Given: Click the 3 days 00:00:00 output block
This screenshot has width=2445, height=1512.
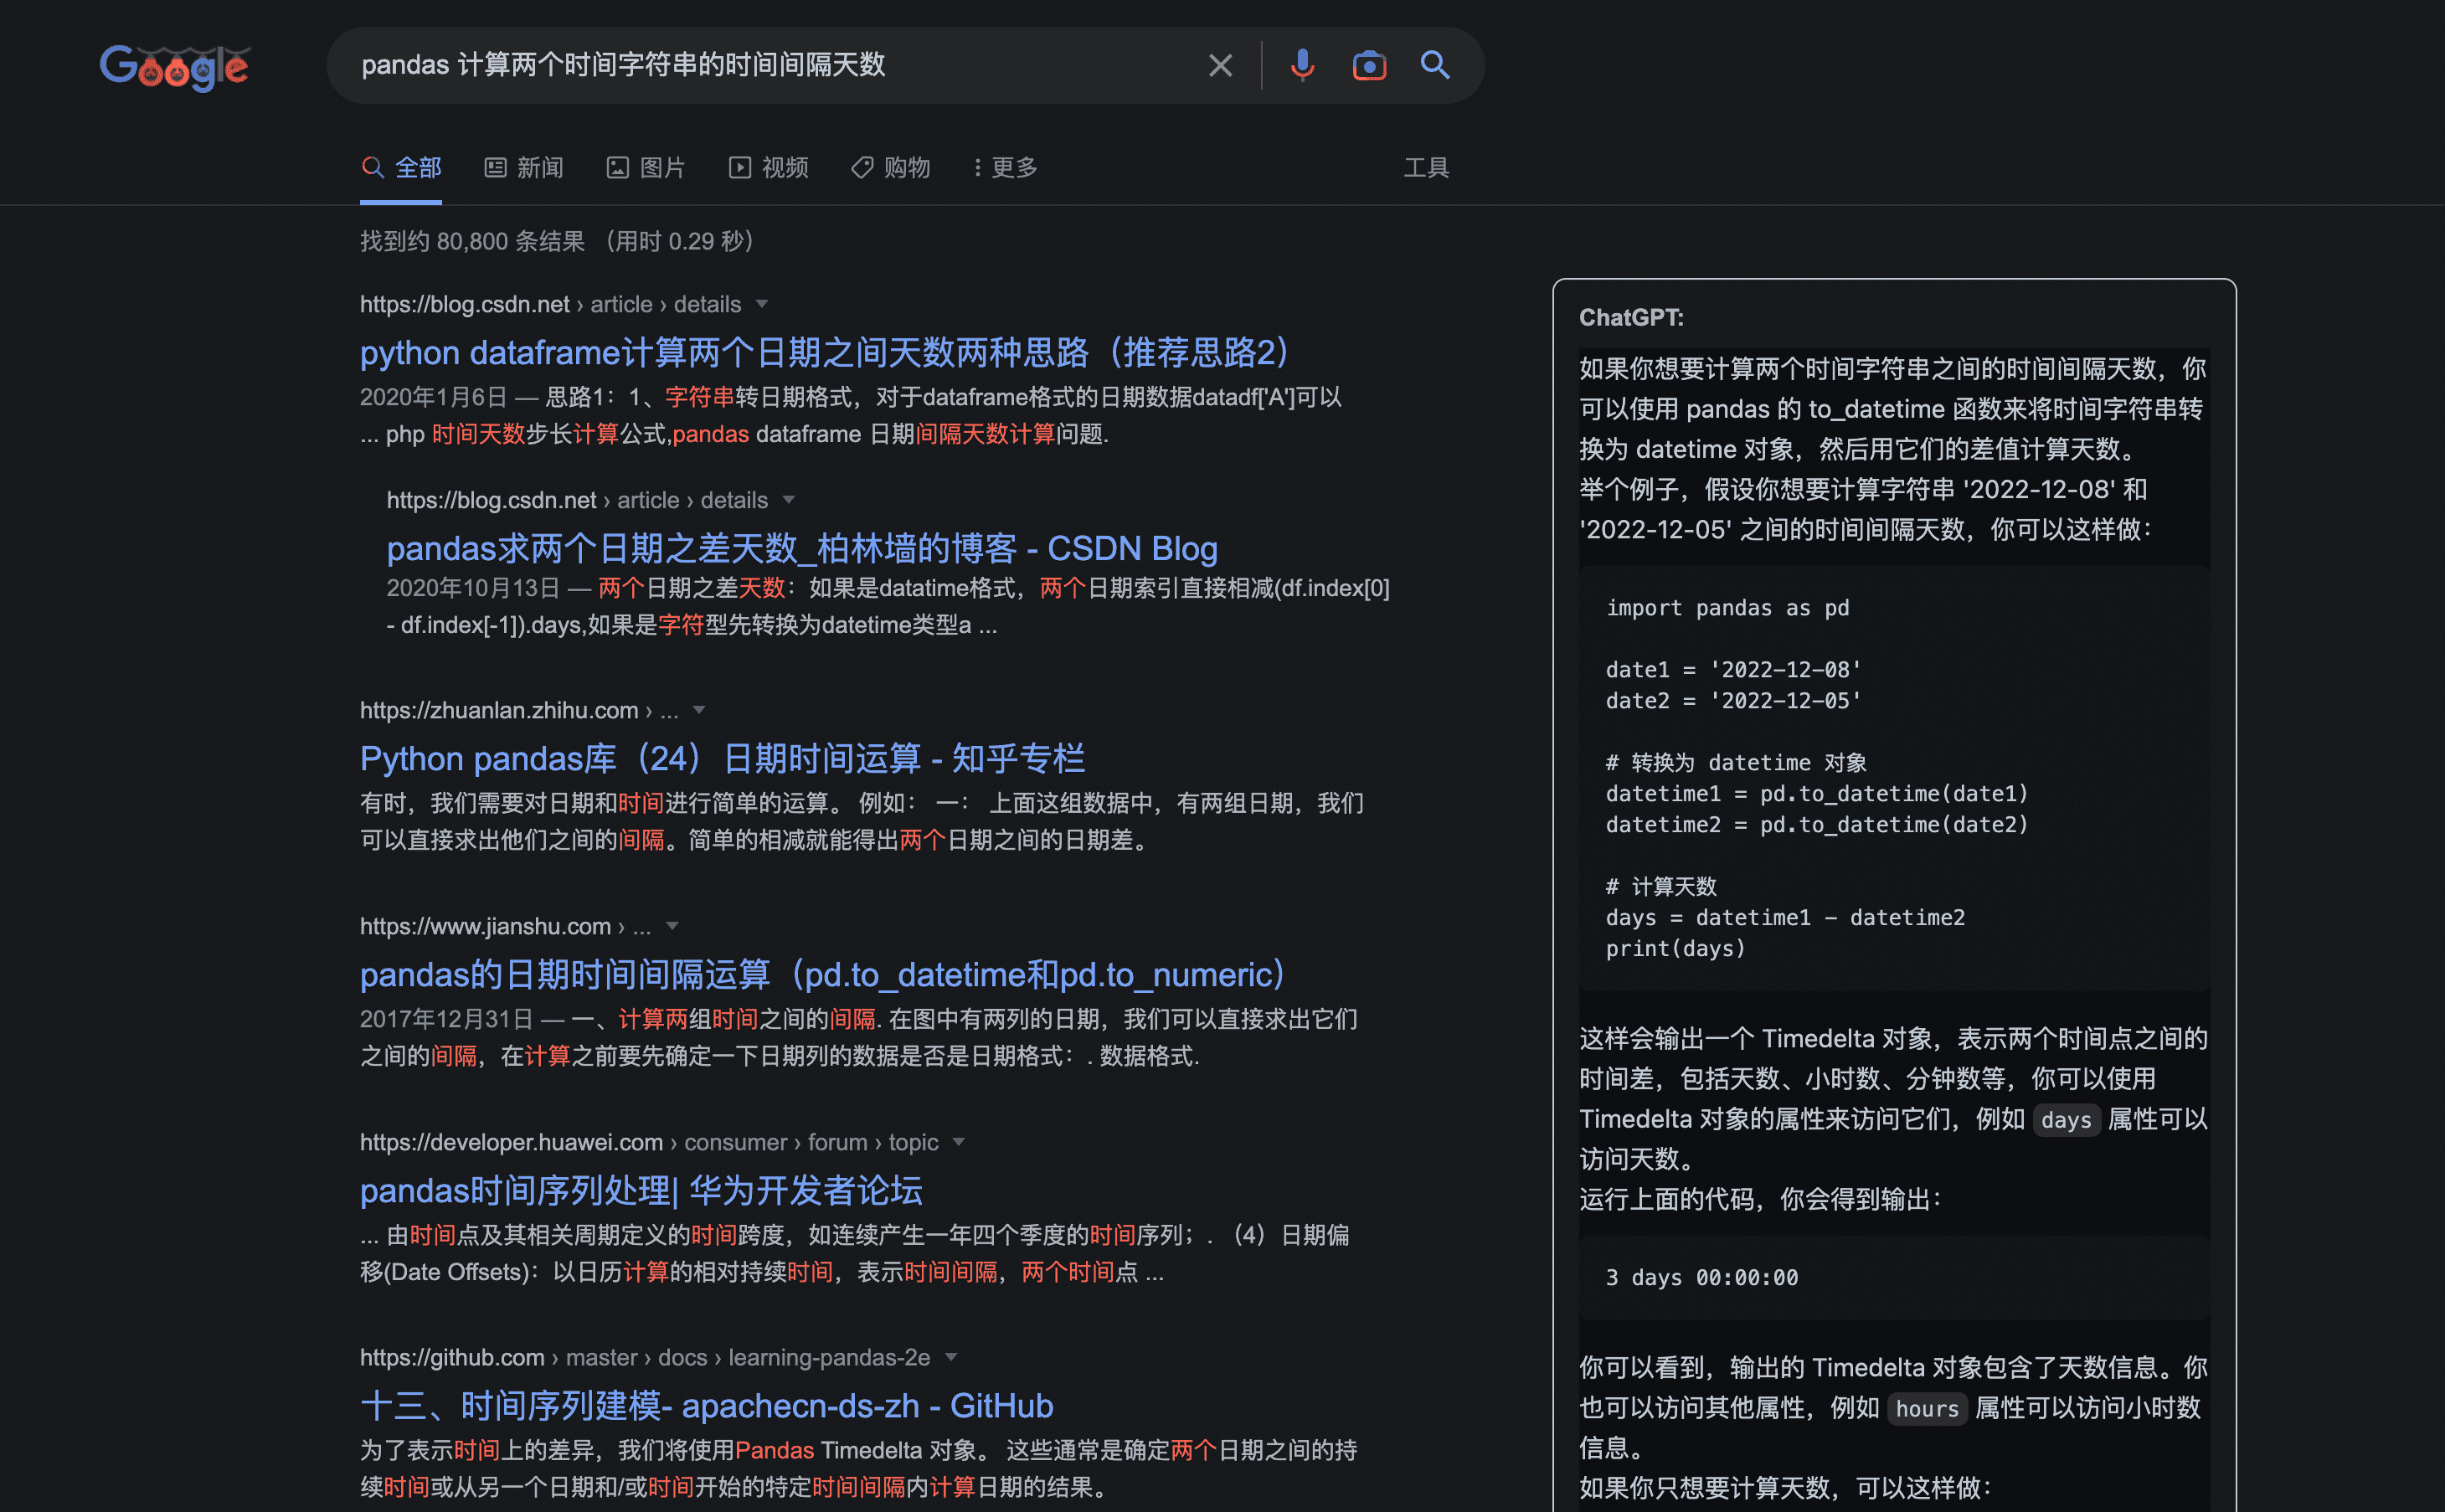Looking at the screenshot, I should pos(1894,1277).
